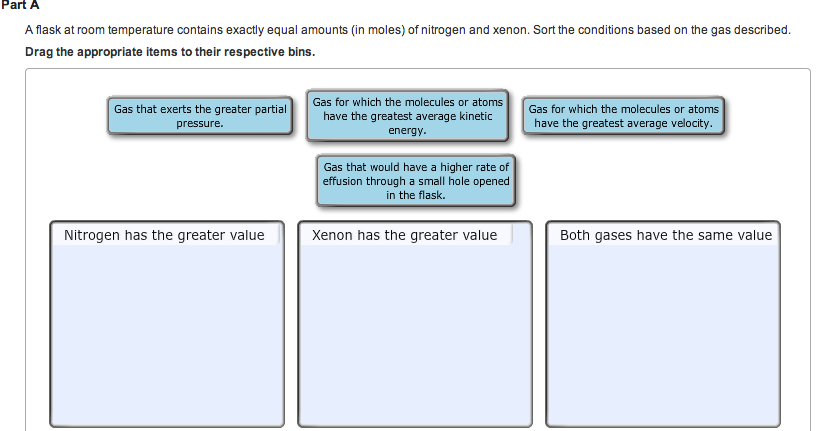Viewport: 839px width, 431px height.
Task: Click the "Nitrogen has the greater value" label
Action: [164, 235]
